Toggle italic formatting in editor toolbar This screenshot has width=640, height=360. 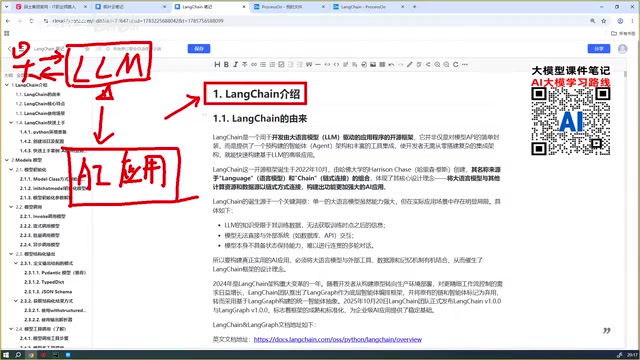click(x=236, y=64)
